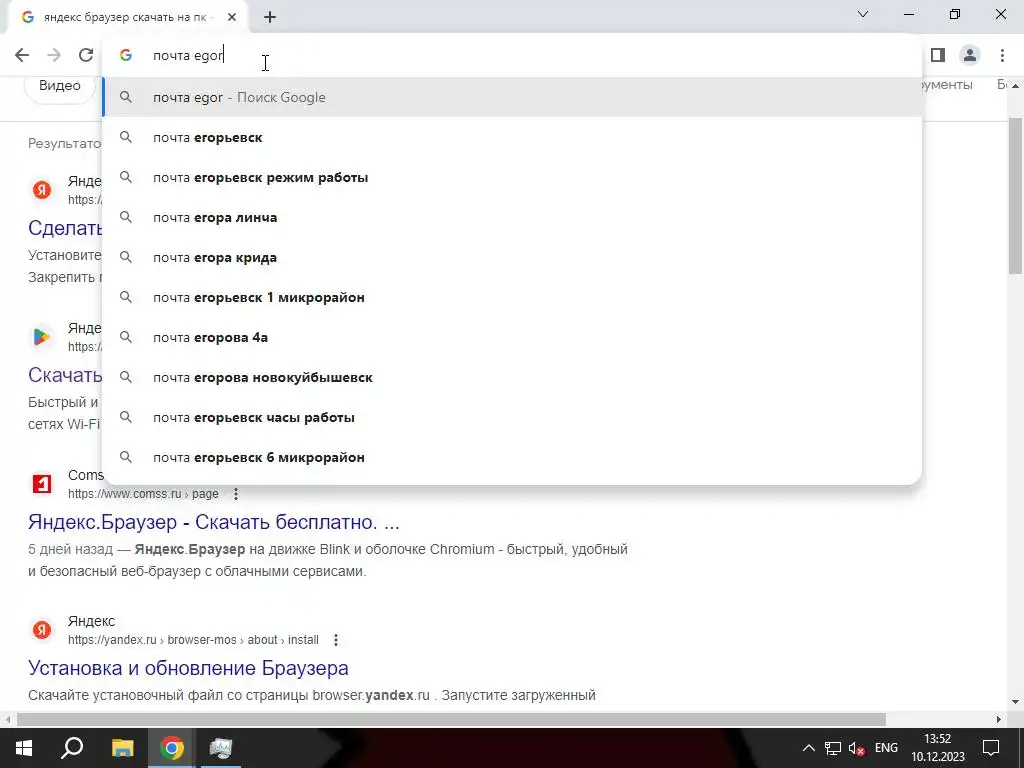Open the Windows Start menu
Viewport: 1024px width, 768px height.
point(24,748)
